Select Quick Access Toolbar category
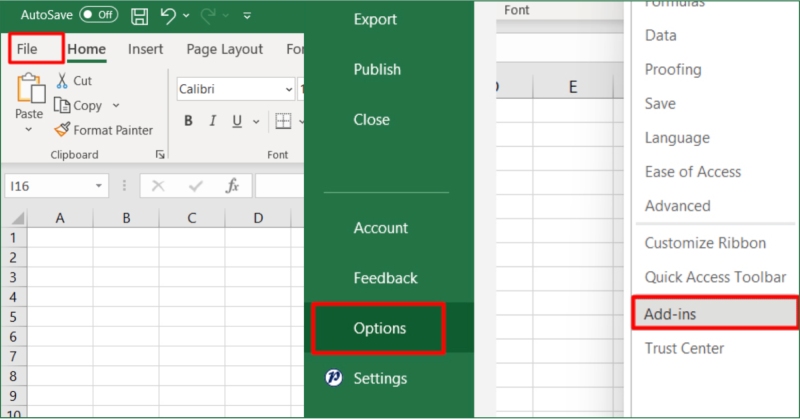800x419 pixels. pos(715,277)
